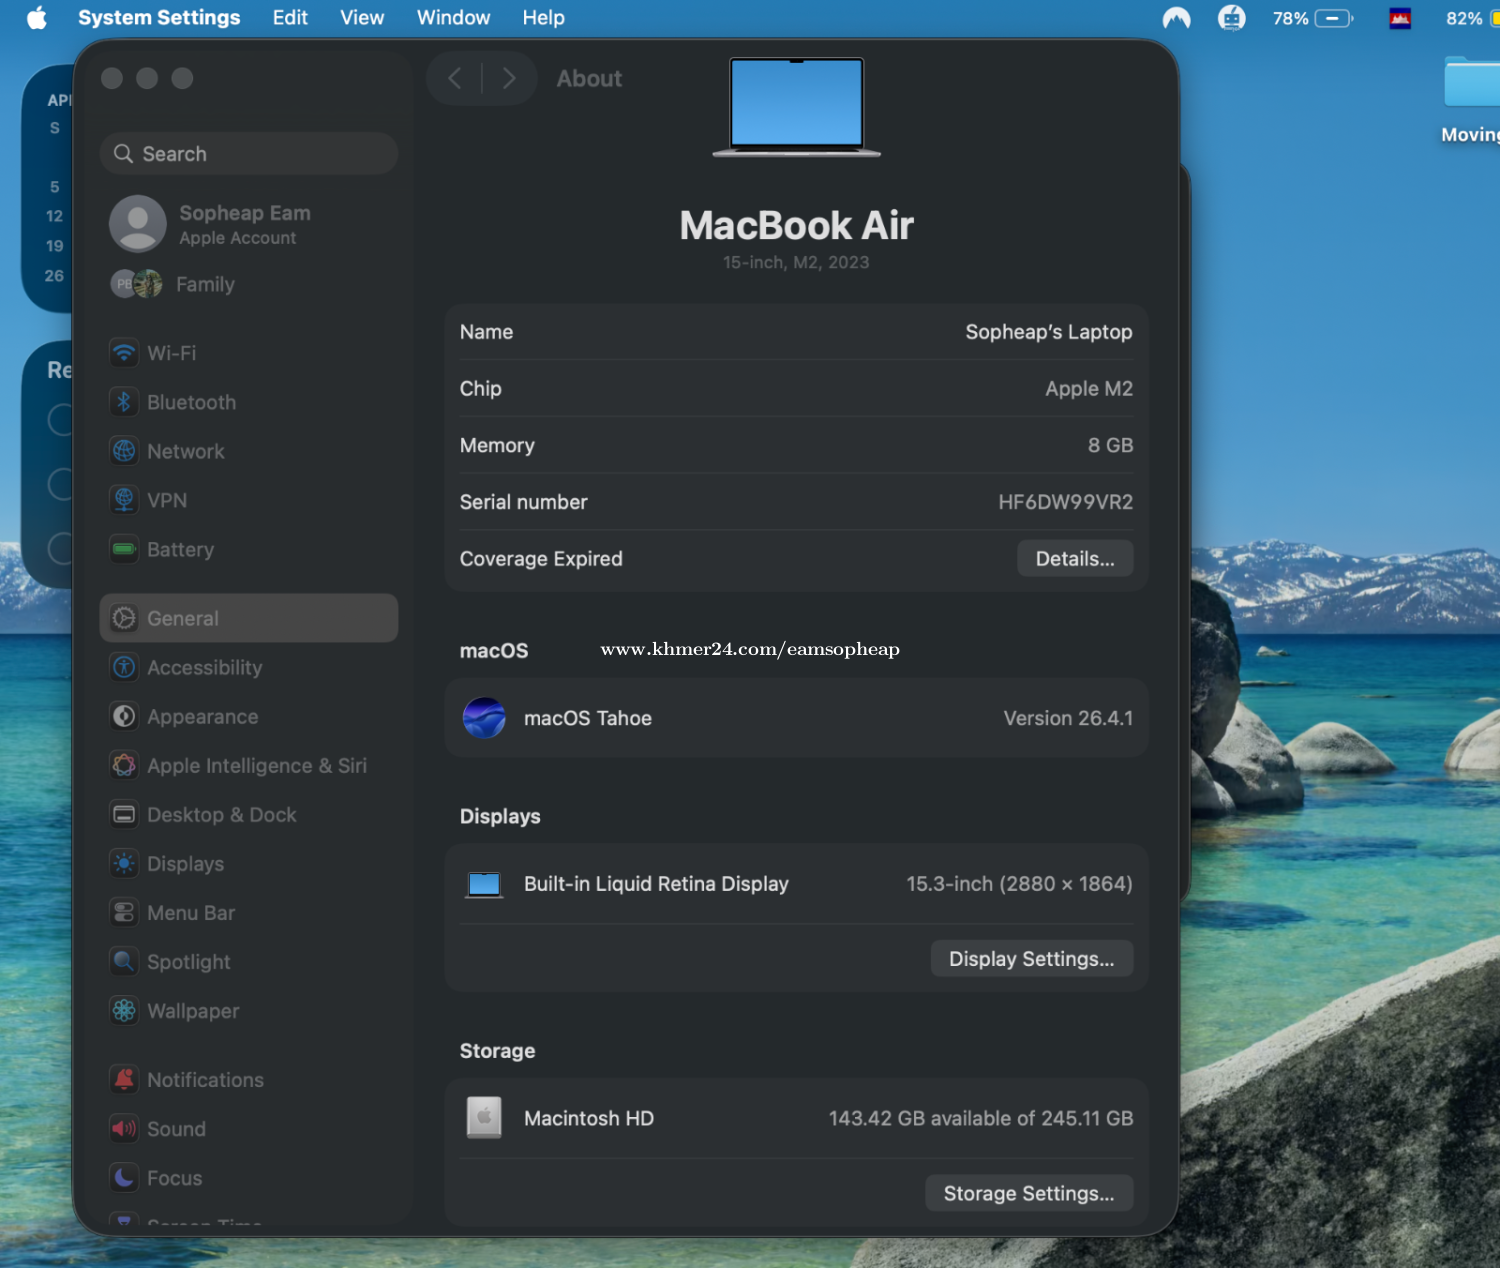Click the Displays sun icon in sidebar
1500x1268 pixels.
point(124,863)
